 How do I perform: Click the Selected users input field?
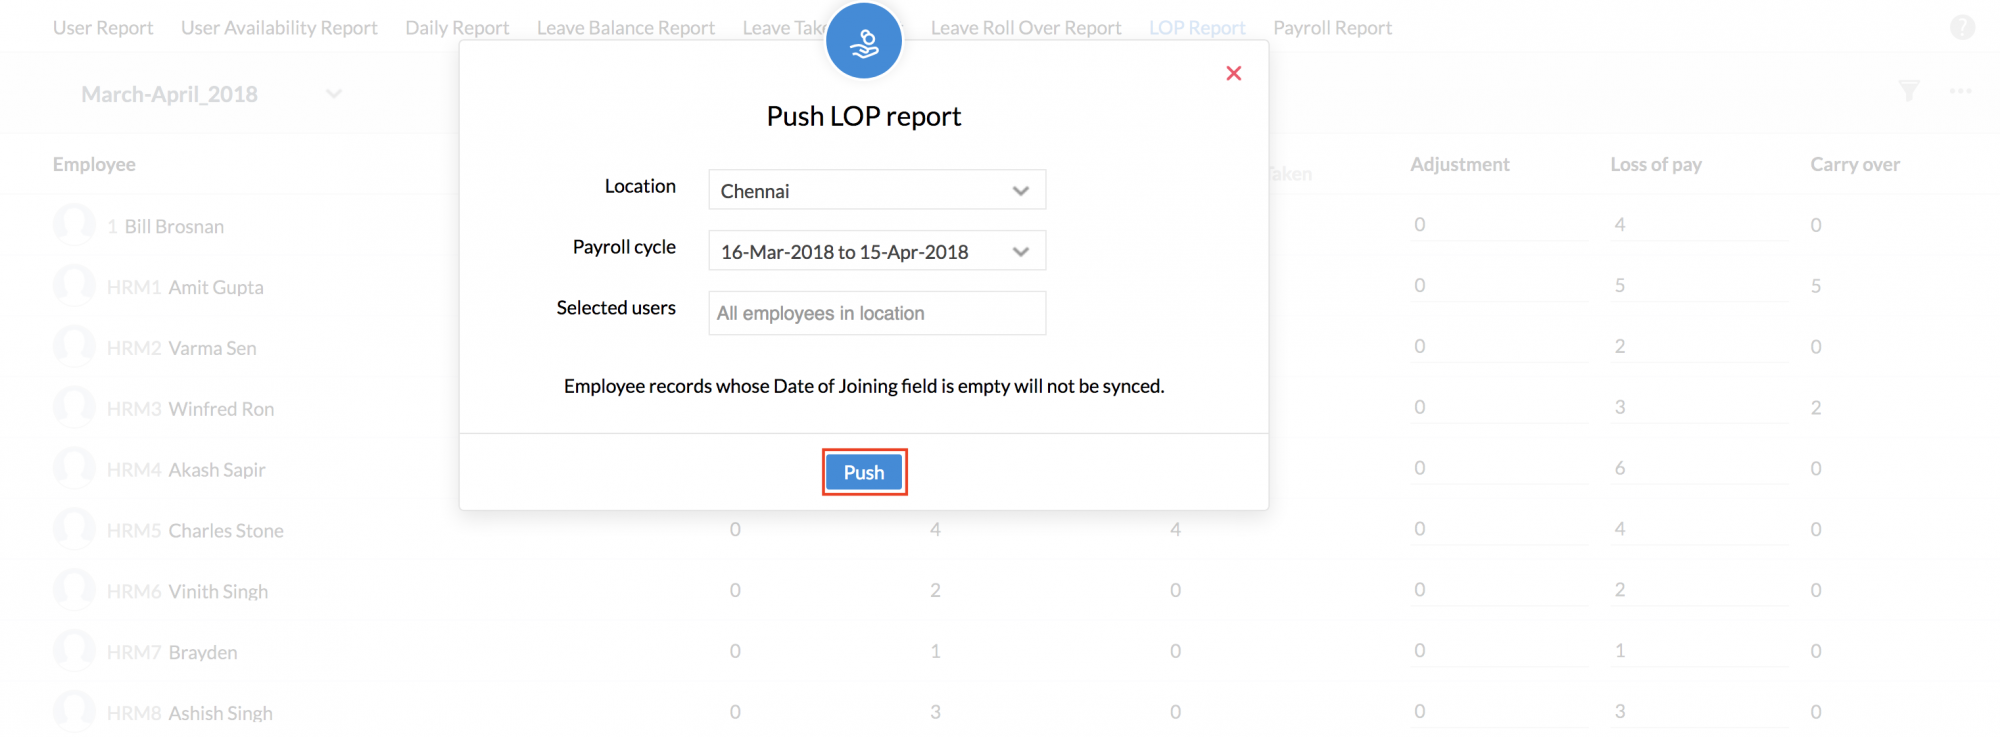[x=877, y=313]
